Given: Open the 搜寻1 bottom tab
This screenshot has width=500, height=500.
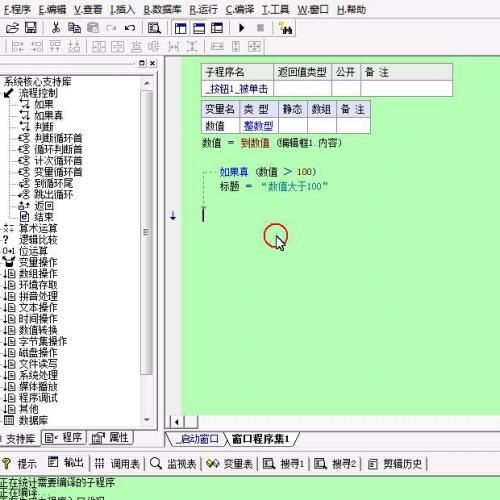Looking at the screenshot, I should click(x=284, y=463).
